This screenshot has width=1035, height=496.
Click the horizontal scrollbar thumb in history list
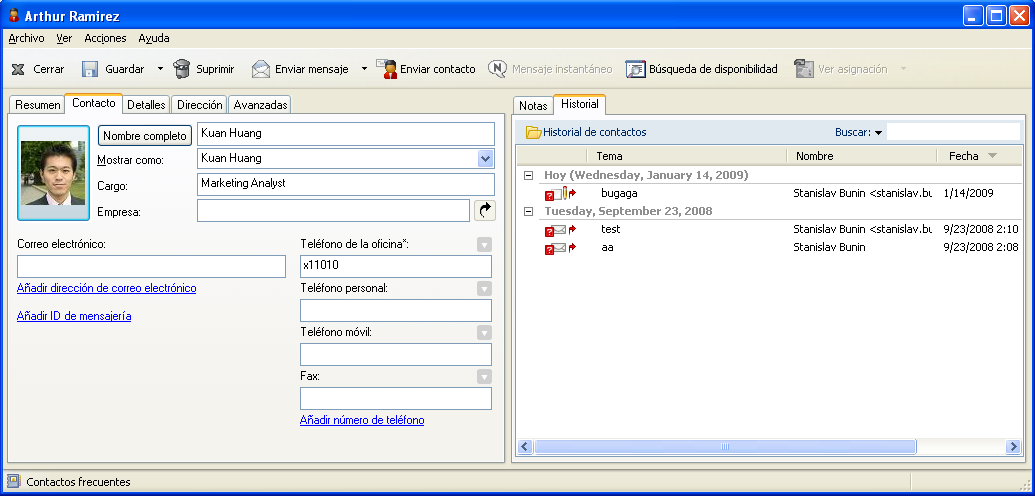tap(725, 447)
